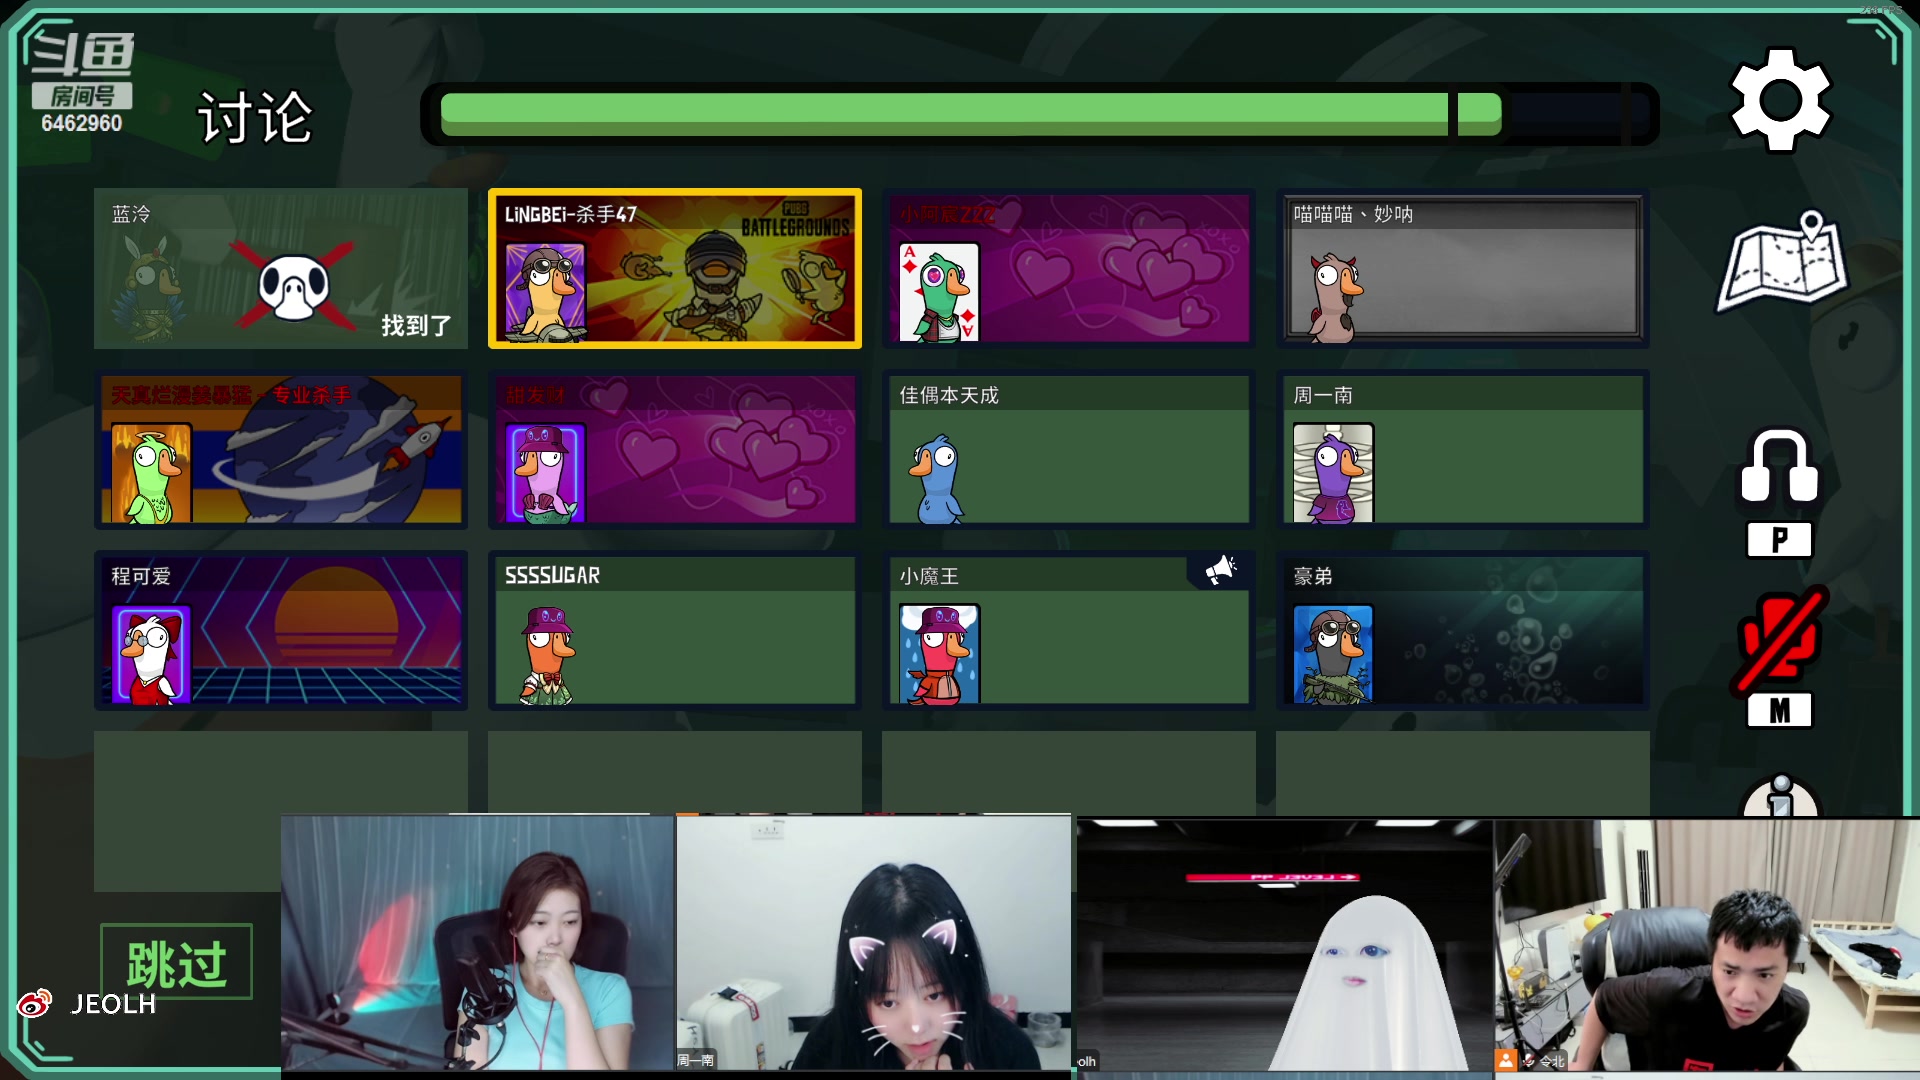This screenshot has width=1920, height=1080.
Task: Click the M key label under microphone
Action: tap(1779, 711)
